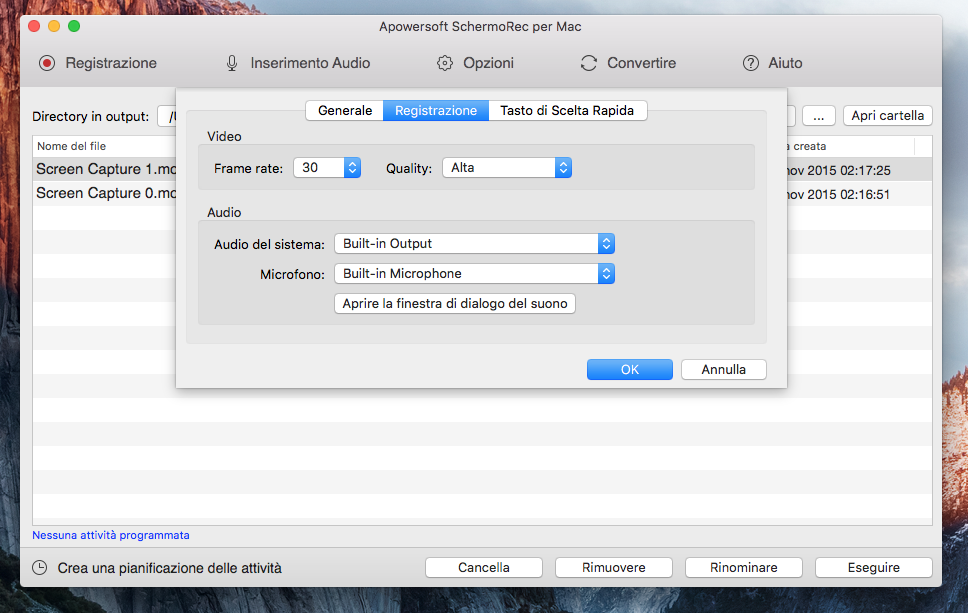Viewport: 968px width, 613px height.
Task: Click Crea una pianificazione delle attività
Action: click(x=169, y=568)
